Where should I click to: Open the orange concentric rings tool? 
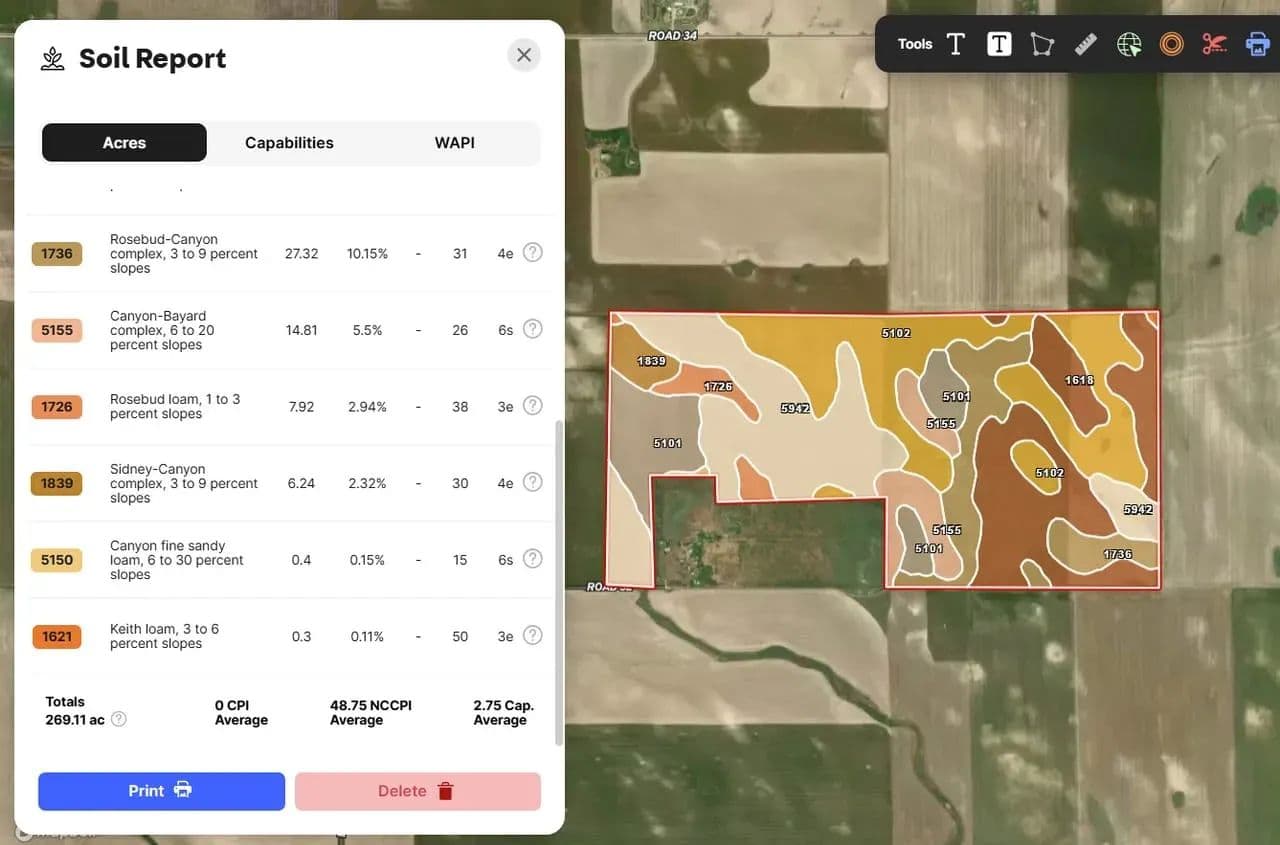click(x=1172, y=44)
